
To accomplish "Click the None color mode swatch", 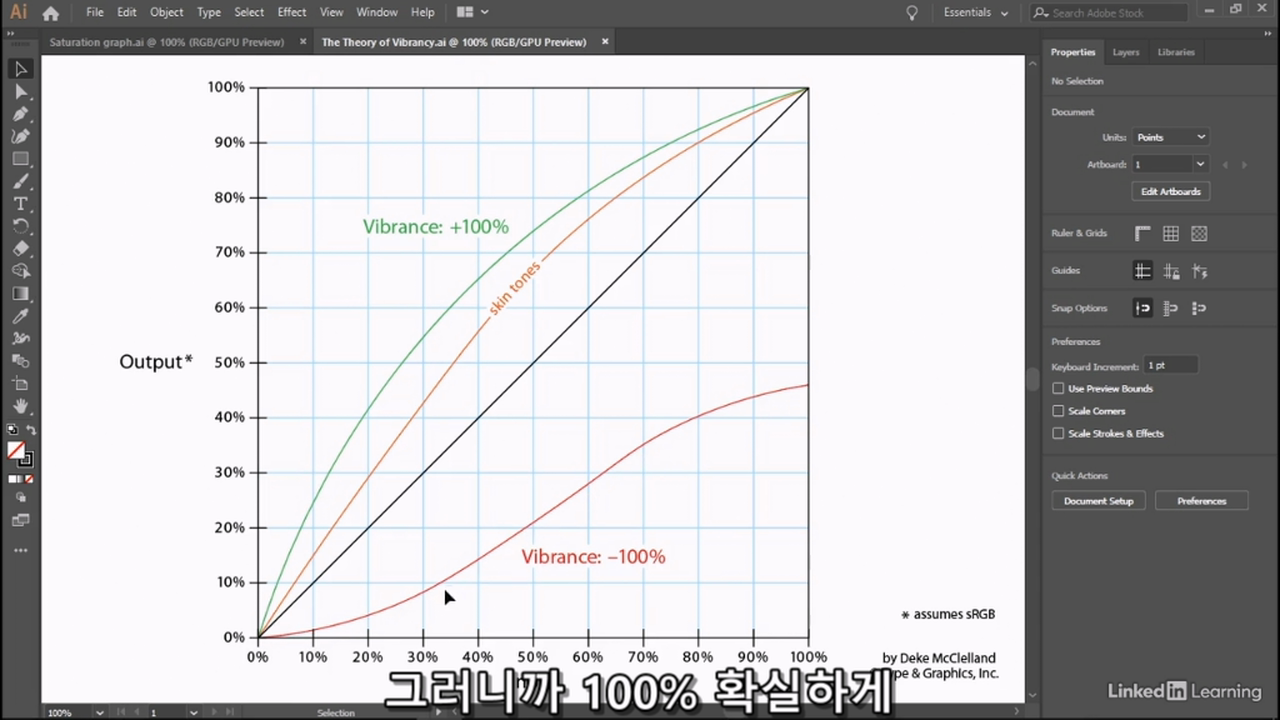I will tap(29, 479).
